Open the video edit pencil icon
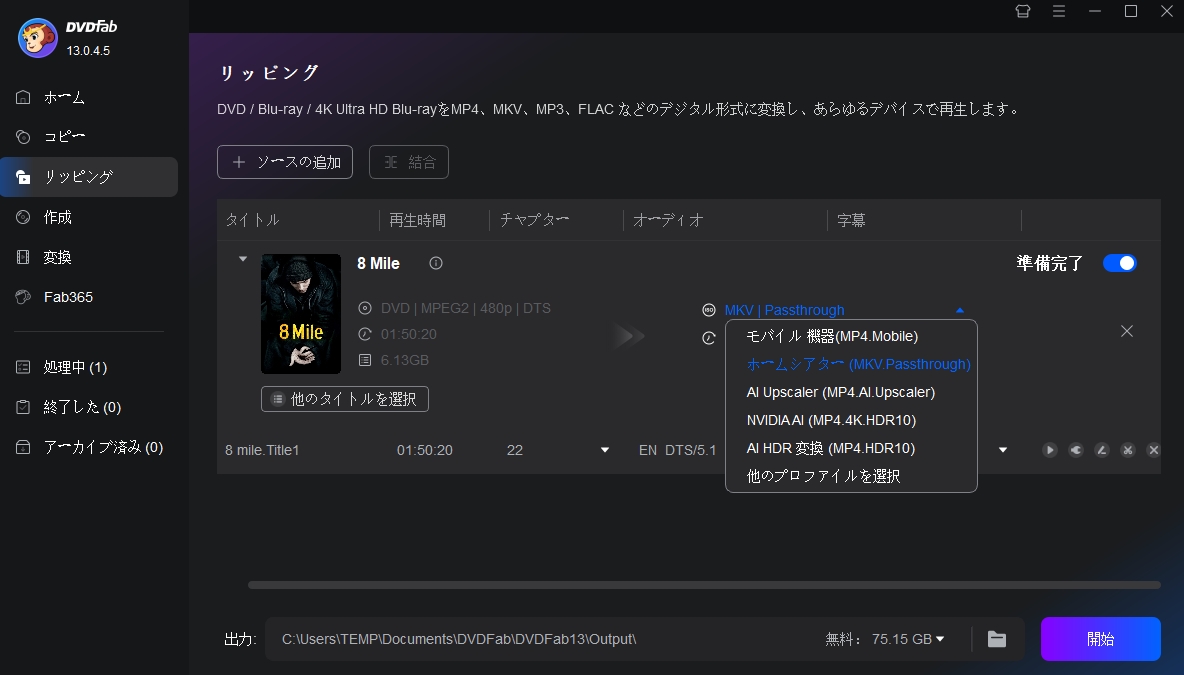1184x675 pixels. point(1102,450)
